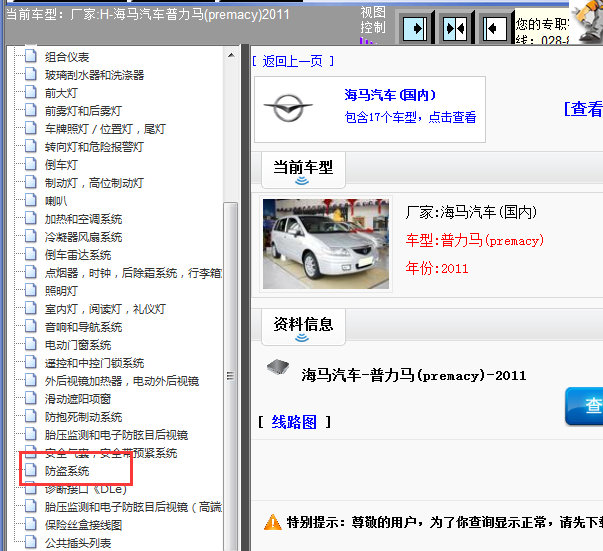Click the silver Premacy car thumbnail
This screenshot has height=551, width=603.
pos(326,244)
